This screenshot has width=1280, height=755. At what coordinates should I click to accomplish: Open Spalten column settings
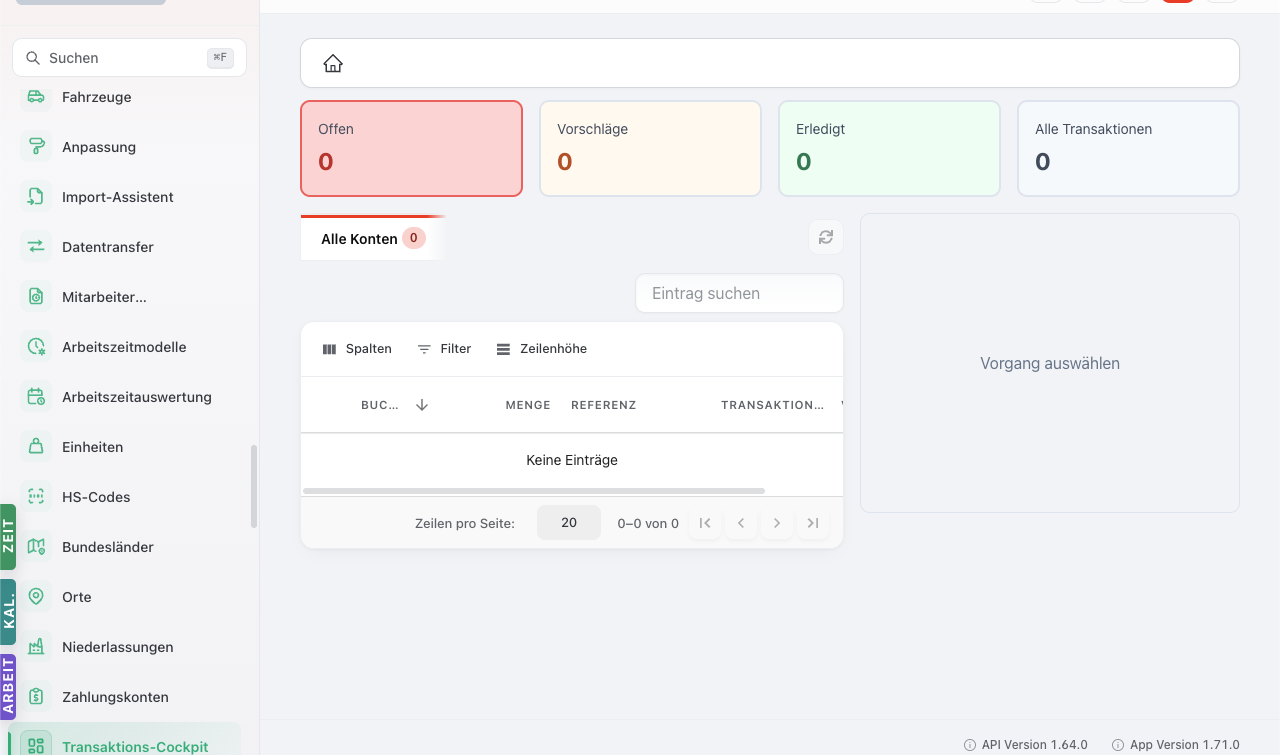[x=357, y=349]
